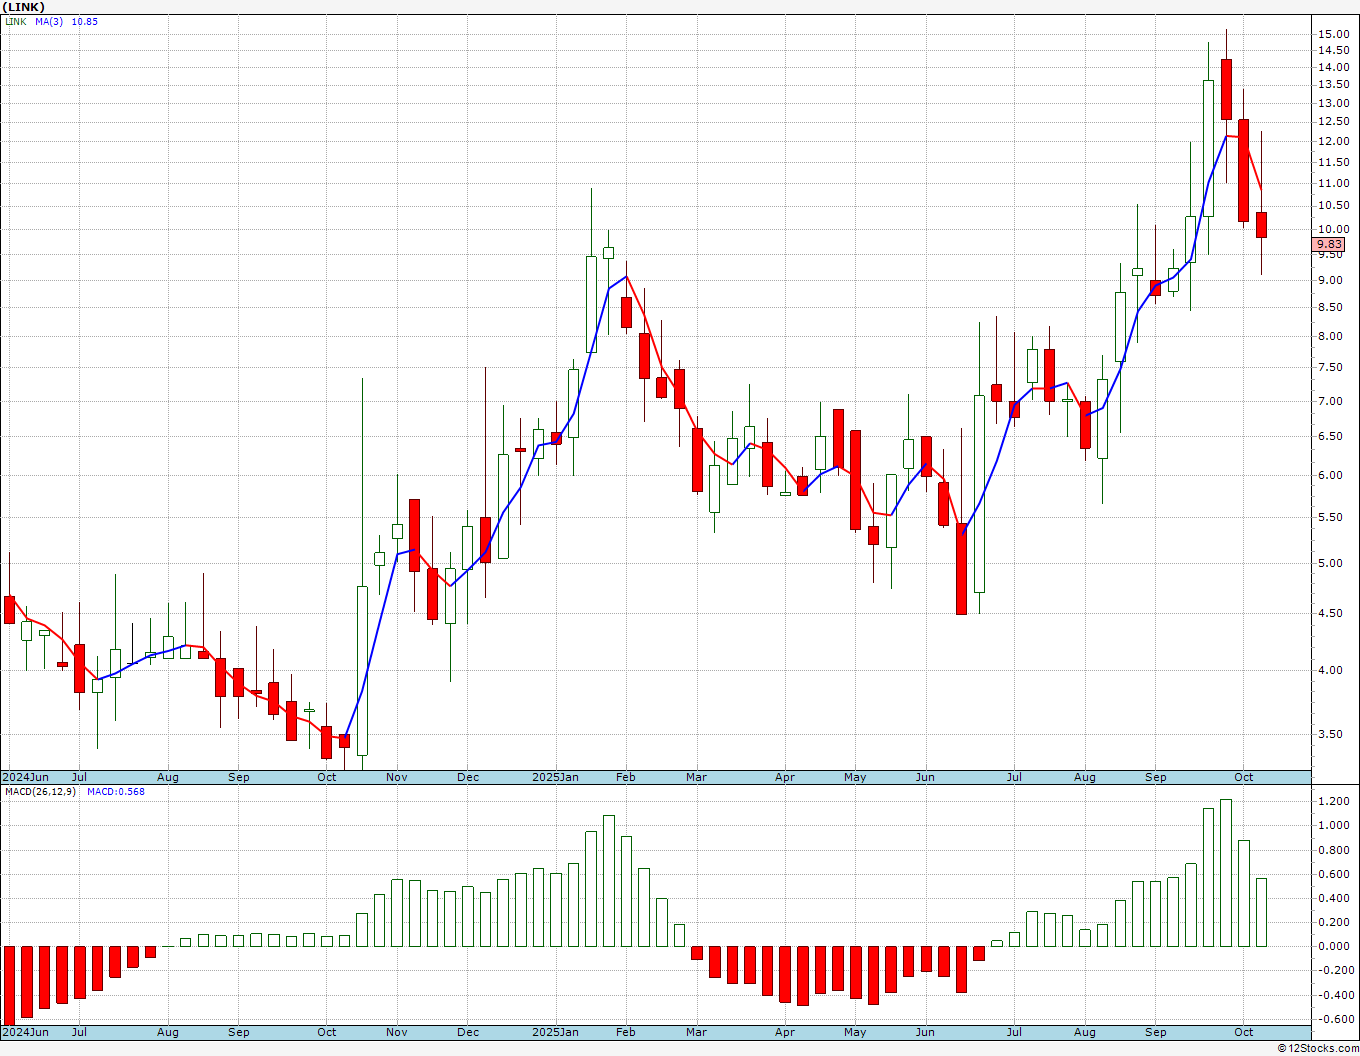Click the (LINK) chart title

pyautogui.click(x=25, y=7)
